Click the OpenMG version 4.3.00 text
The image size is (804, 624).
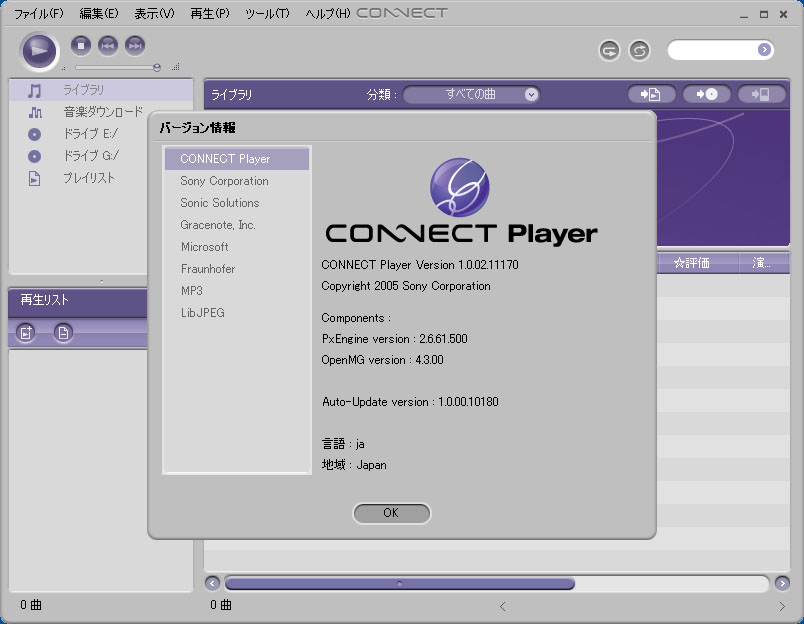[x=383, y=360]
